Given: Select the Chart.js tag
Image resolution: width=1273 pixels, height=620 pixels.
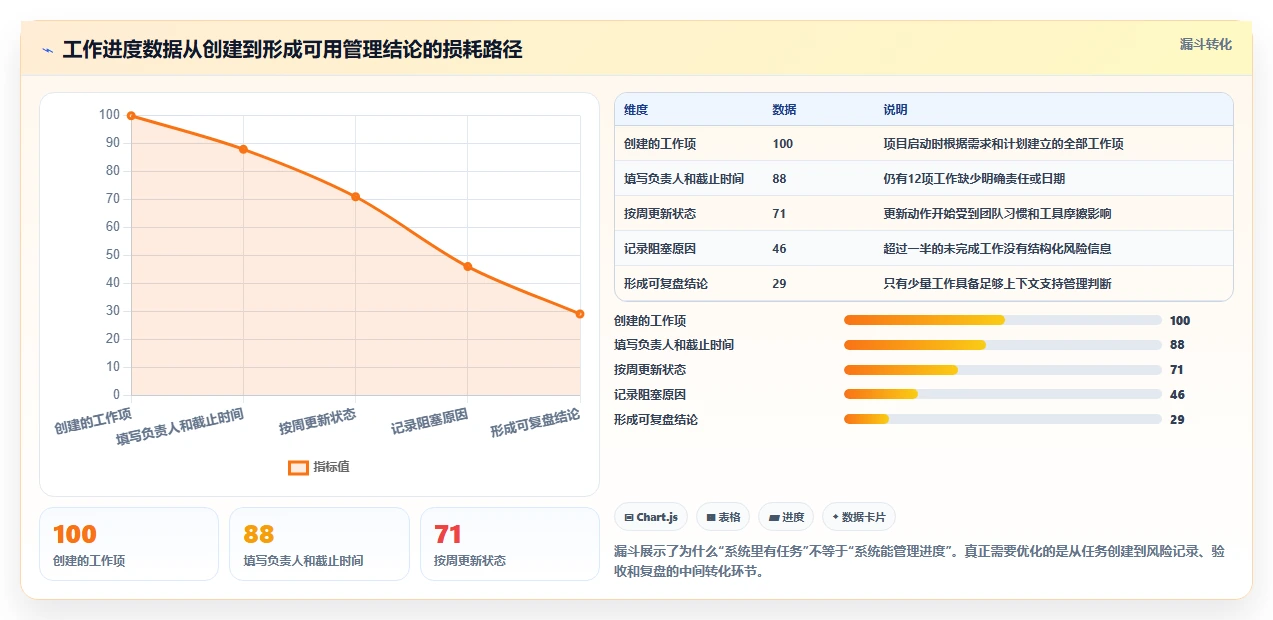Looking at the screenshot, I should (651, 517).
